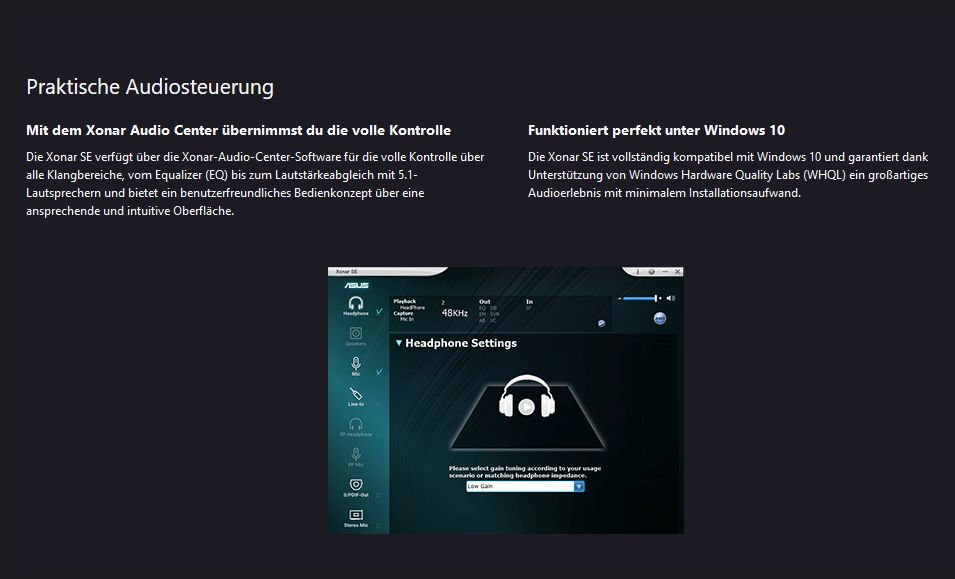Click the Xonar SE window title
955x579 pixels.
[347, 272]
